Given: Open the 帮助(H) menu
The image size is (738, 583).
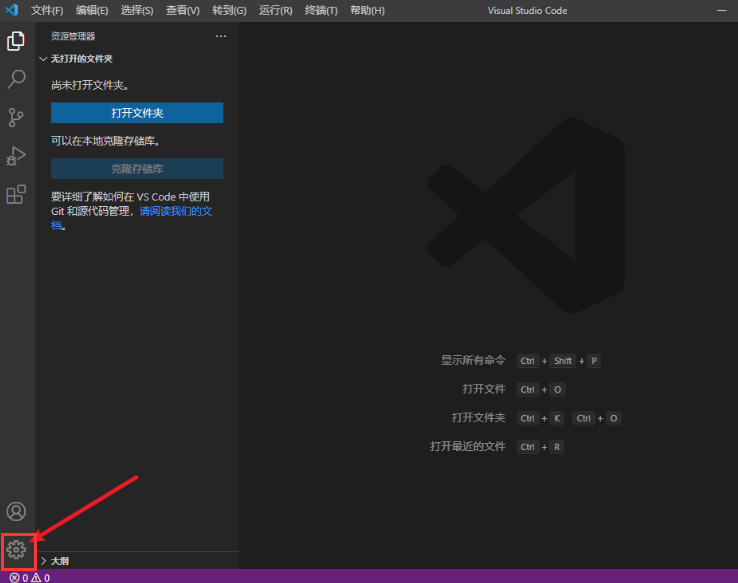Looking at the screenshot, I should click(x=367, y=10).
